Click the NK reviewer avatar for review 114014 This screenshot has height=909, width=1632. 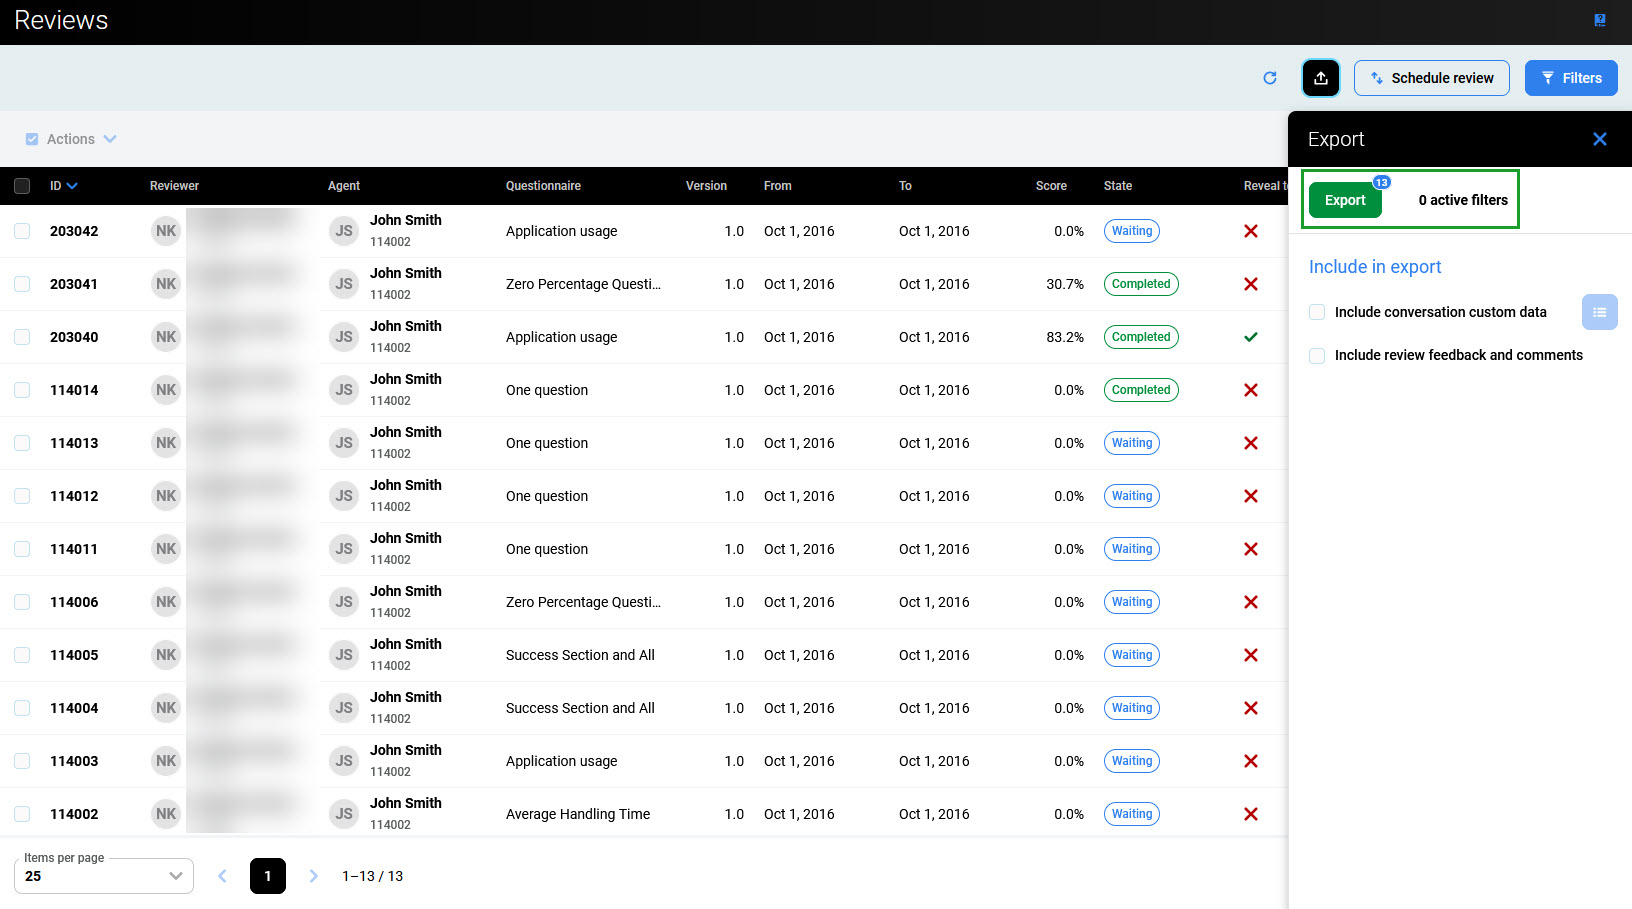(166, 390)
